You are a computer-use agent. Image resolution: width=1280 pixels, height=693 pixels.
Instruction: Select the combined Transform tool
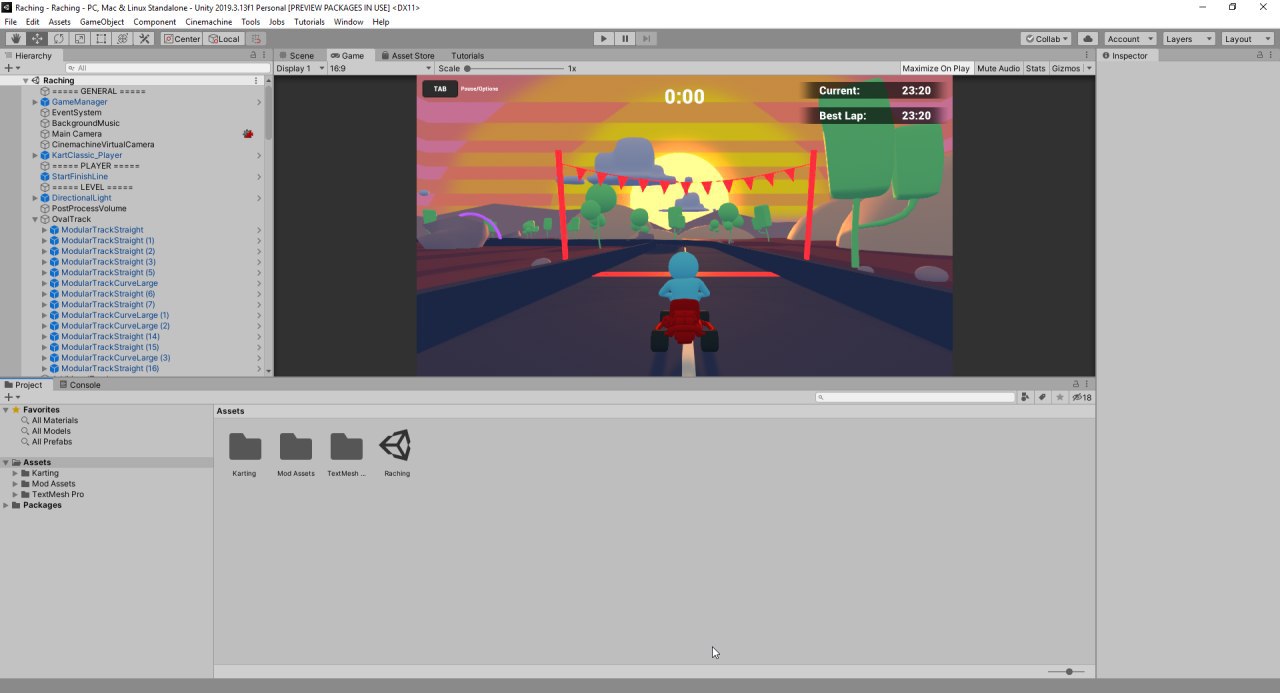click(123, 39)
